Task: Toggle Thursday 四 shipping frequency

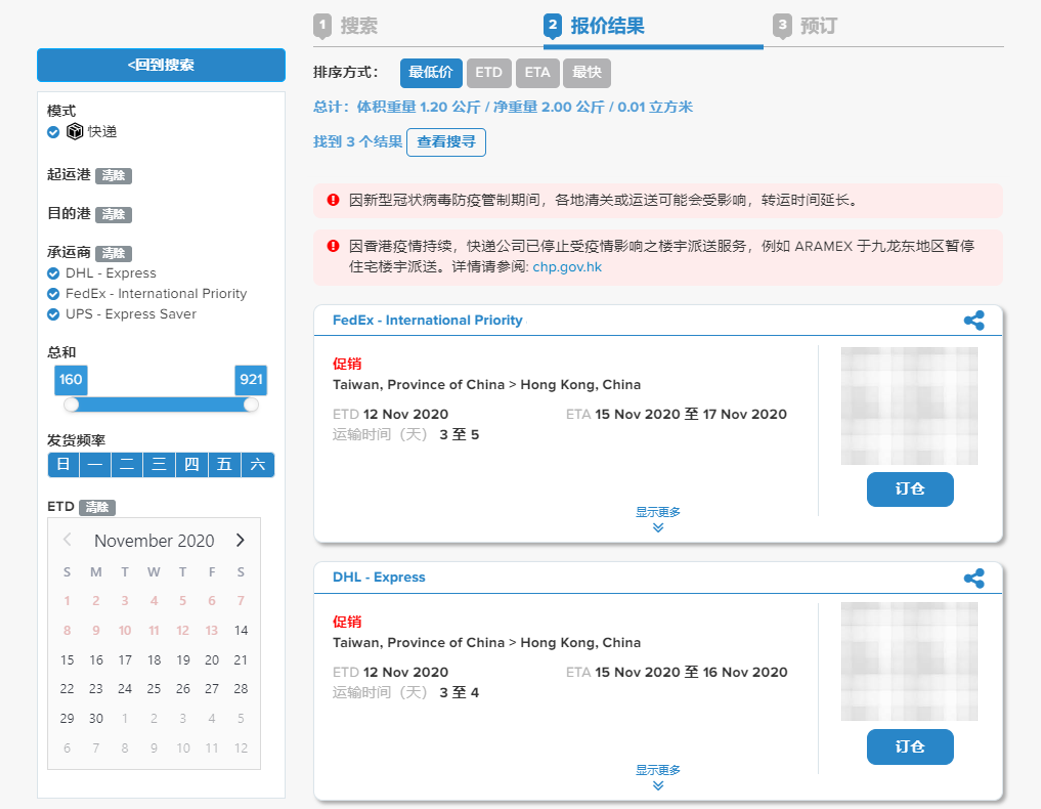Action: [x=192, y=465]
